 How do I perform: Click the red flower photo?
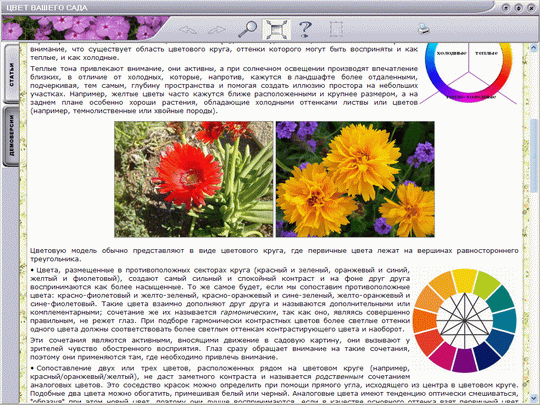194,179
